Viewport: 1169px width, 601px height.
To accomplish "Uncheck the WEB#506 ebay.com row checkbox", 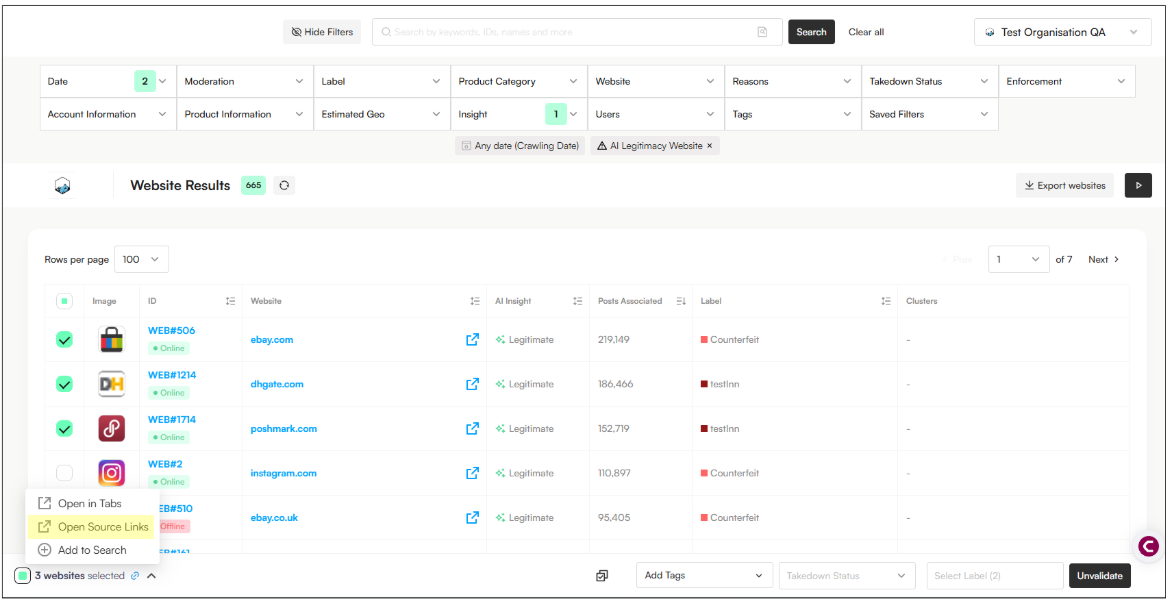I will tap(64, 340).
